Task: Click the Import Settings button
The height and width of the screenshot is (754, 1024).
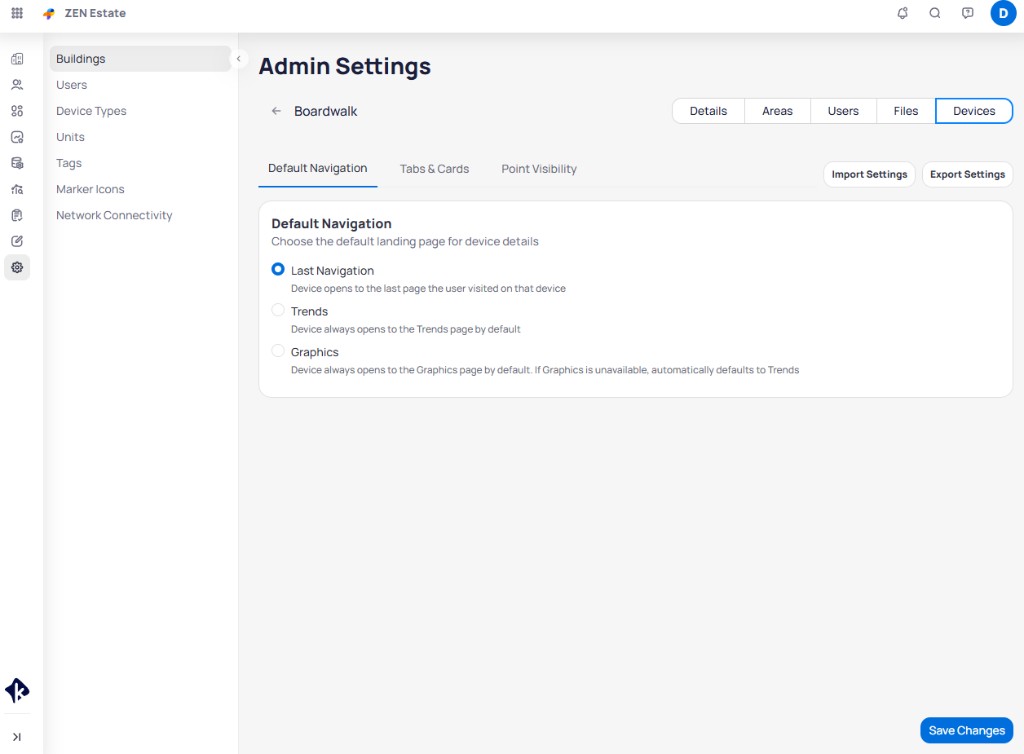Action: 869,174
